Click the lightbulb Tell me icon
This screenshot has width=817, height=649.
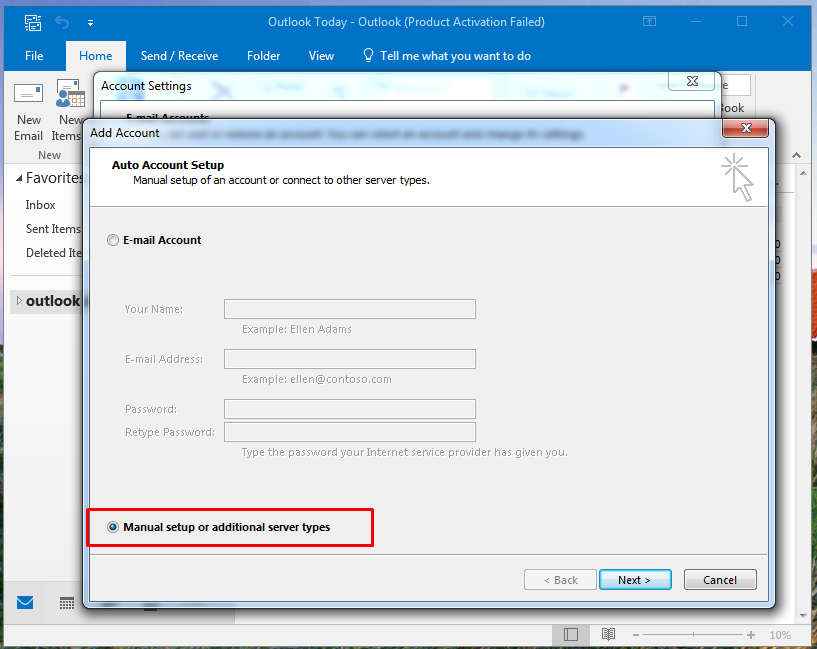[368, 55]
